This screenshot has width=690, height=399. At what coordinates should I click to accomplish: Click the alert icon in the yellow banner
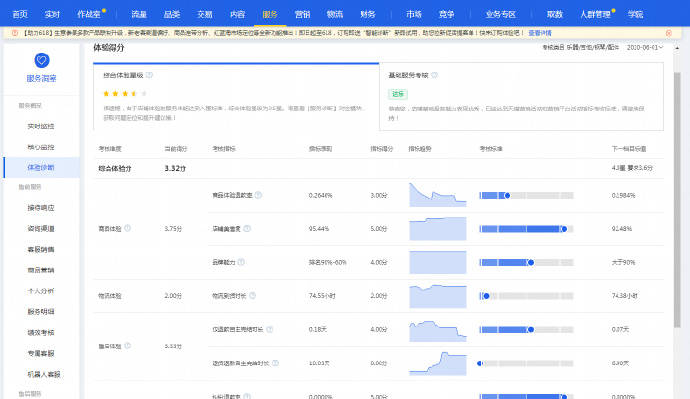[x=15, y=33]
